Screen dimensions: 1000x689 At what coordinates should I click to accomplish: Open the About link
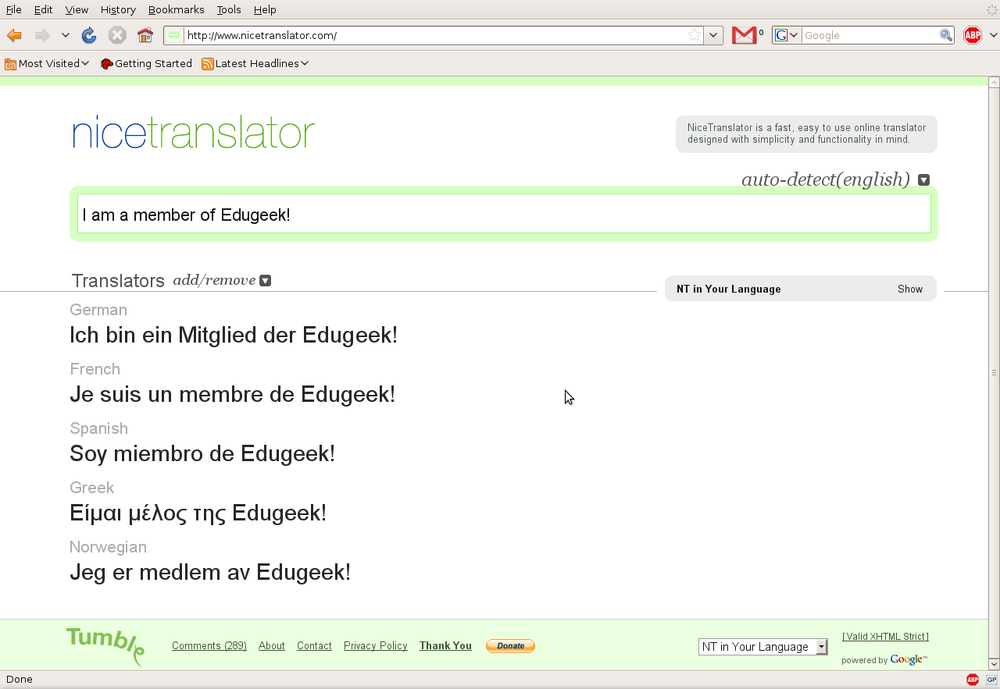pyautogui.click(x=272, y=646)
